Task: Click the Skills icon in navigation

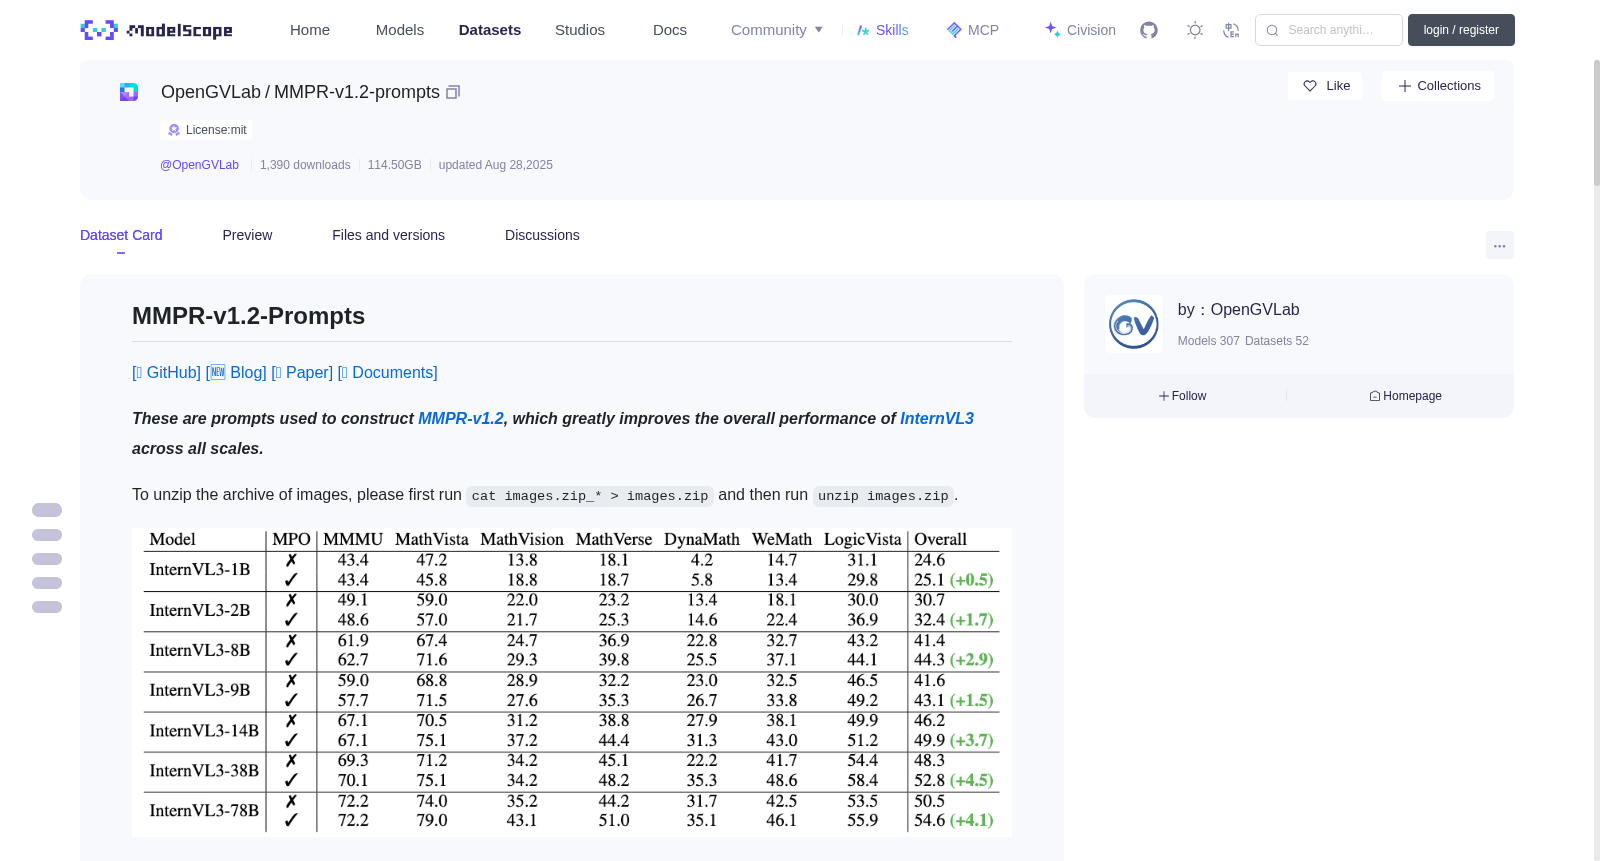Action: pyautogui.click(x=863, y=30)
